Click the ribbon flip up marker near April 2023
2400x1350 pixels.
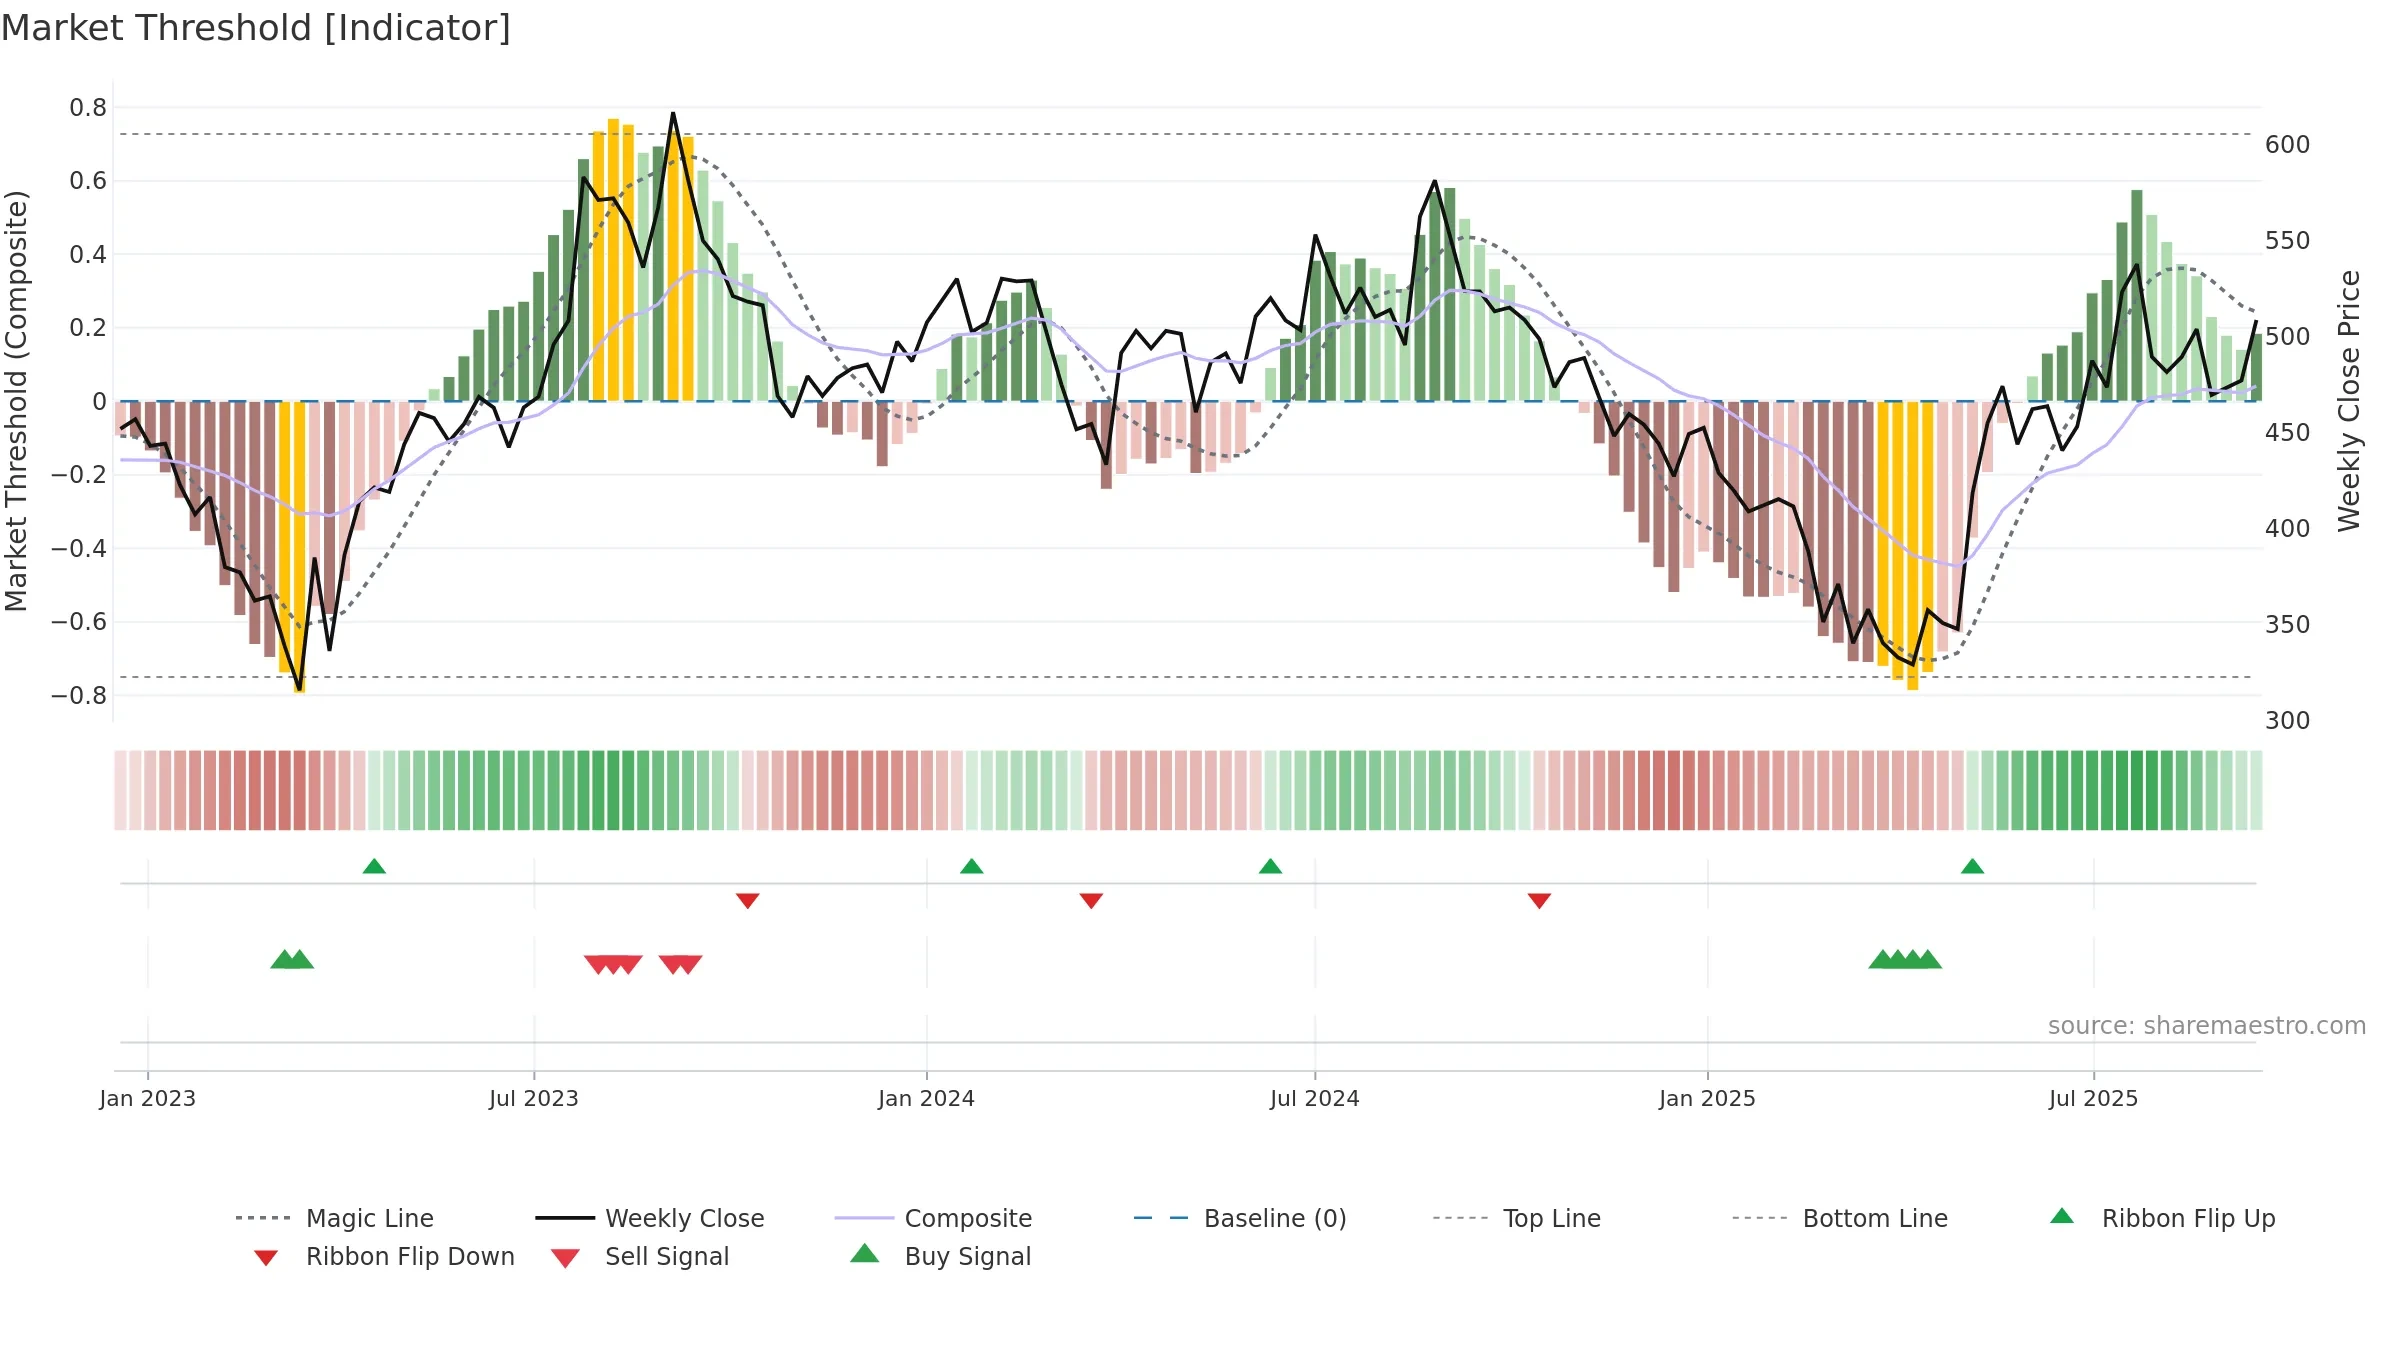pos(374,866)
